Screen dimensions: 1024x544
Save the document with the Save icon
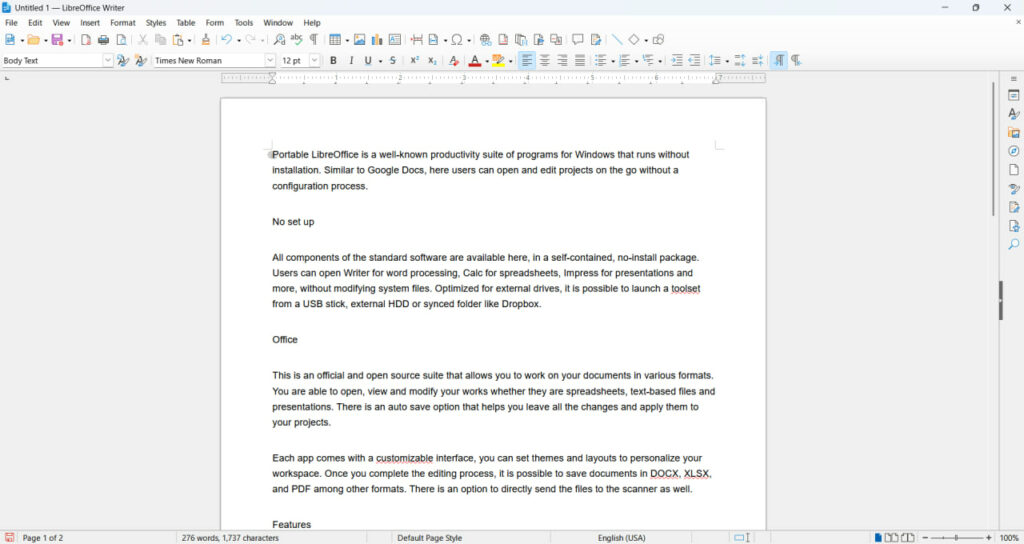(x=57, y=40)
